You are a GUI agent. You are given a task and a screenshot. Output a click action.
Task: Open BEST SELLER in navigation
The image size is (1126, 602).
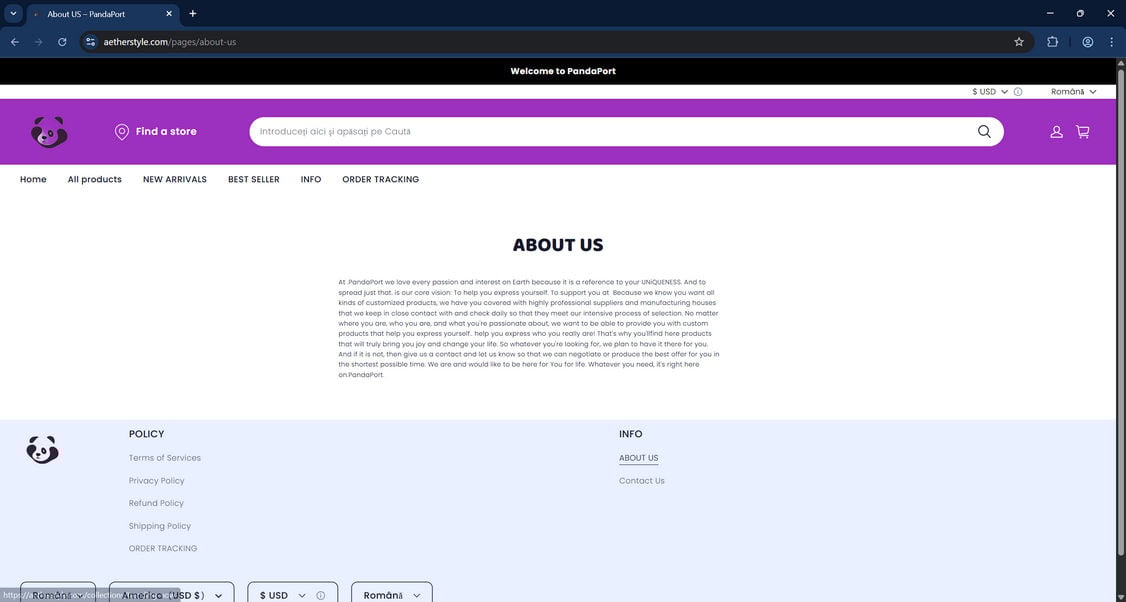(253, 180)
